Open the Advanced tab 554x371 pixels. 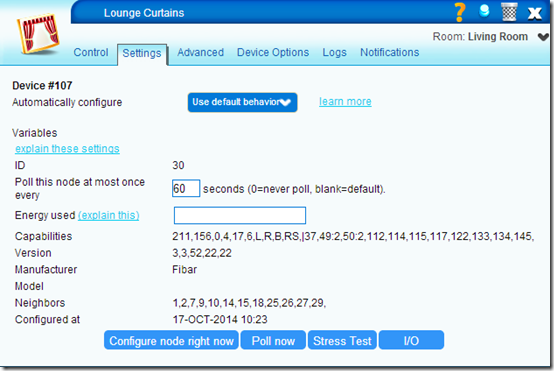tap(200, 52)
